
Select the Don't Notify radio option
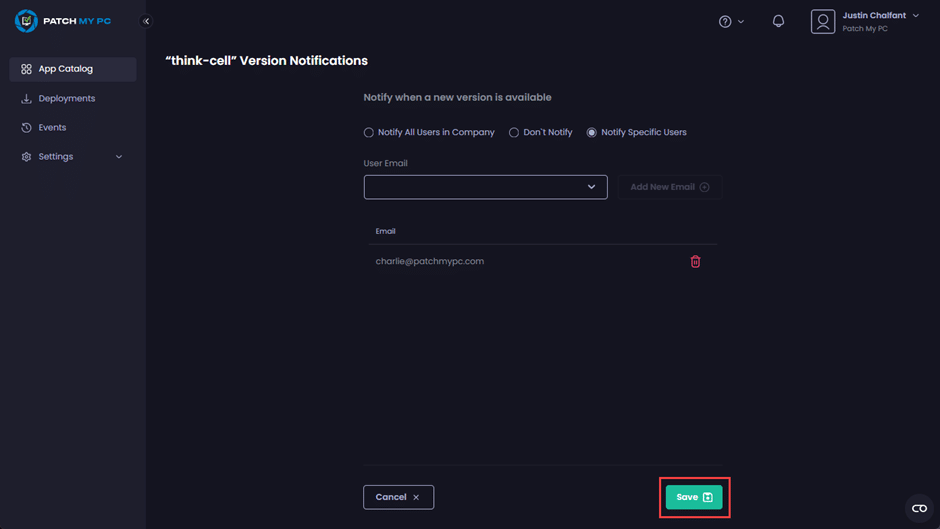(x=514, y=132)
